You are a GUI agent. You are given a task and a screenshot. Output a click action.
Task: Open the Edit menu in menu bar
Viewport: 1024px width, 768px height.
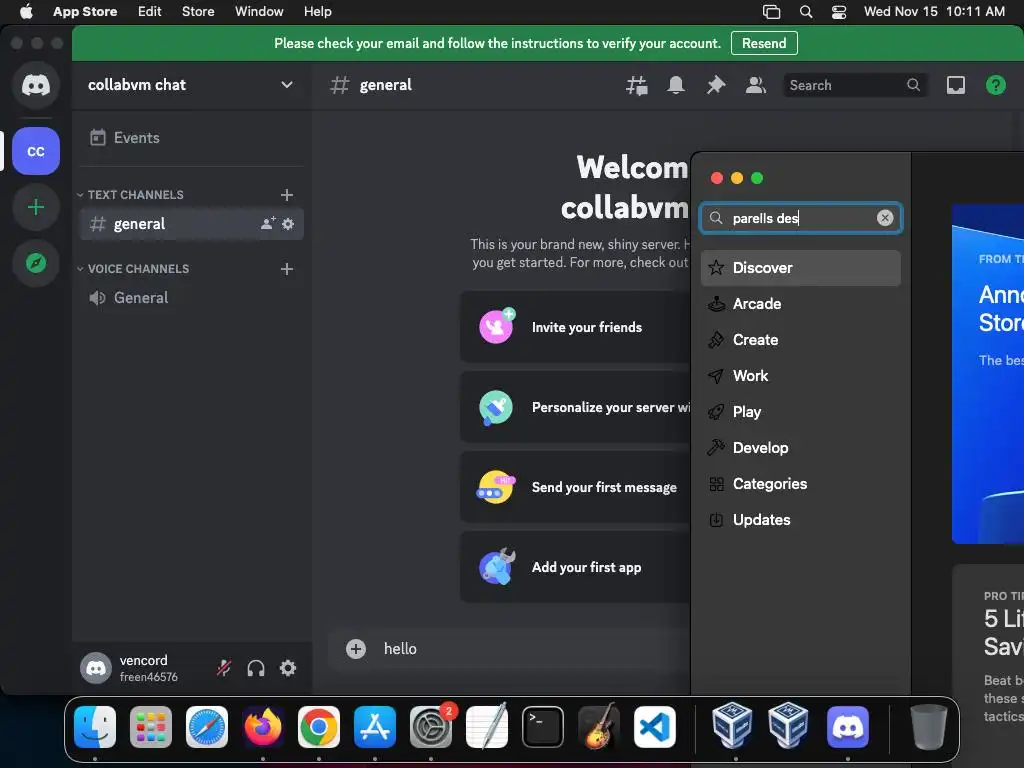(150, 11)
